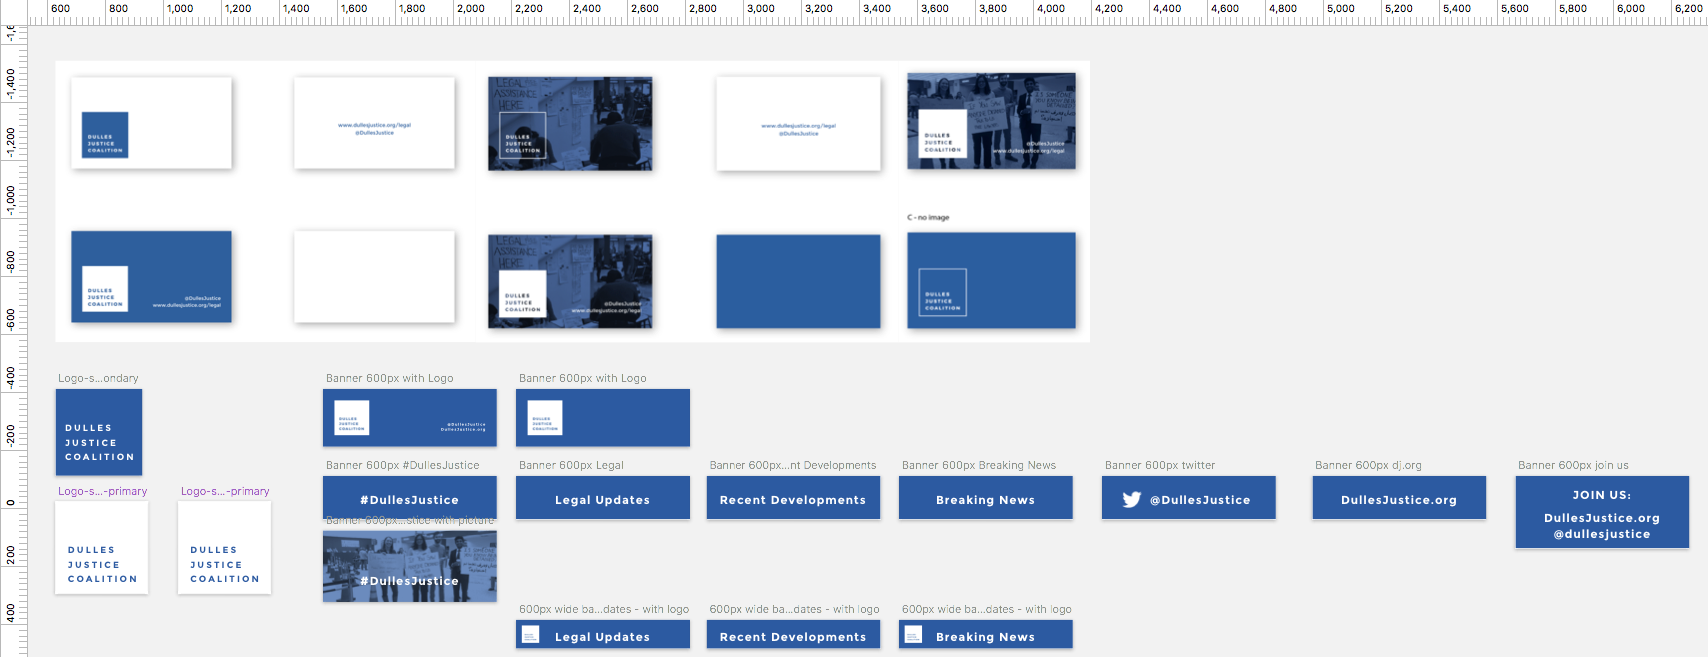Select the DullesJustice.org banner
The height and width of the screenshot is (657, 1708).
pos(1399,498)
